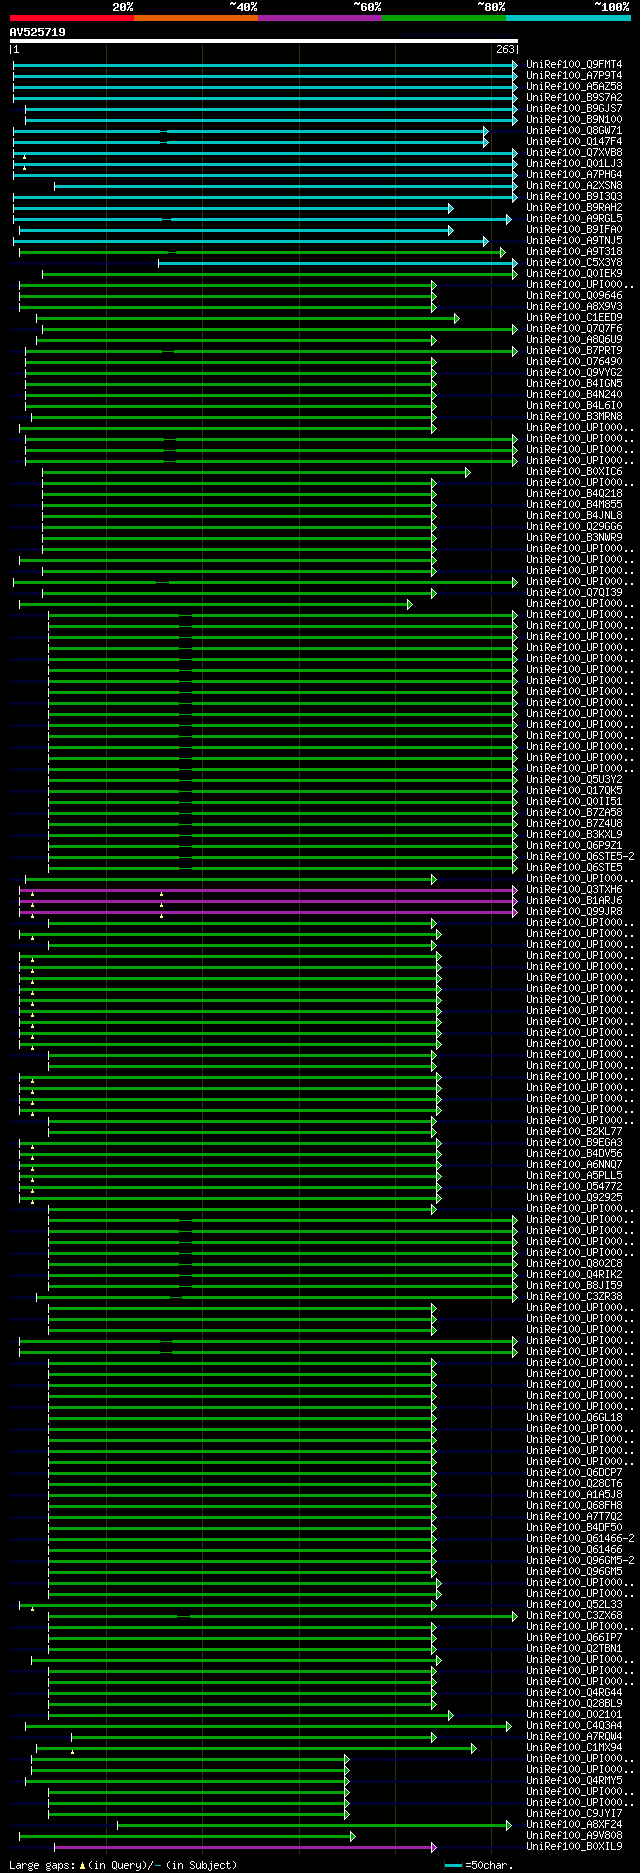Select hit label UniRef100_Q802C8
Viewport: 640px width, 1873px height.
(x=574, y=1264)
